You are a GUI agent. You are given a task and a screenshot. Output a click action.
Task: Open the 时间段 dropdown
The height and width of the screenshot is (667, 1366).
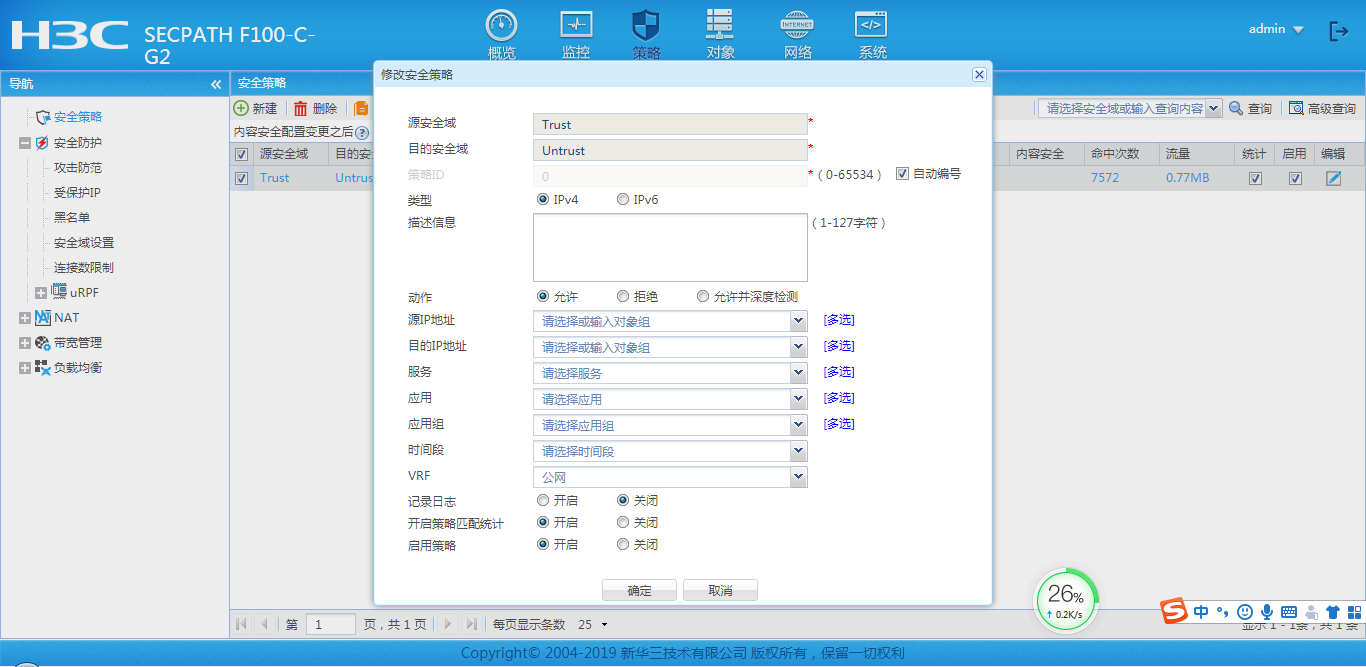click(x=798, y=451)
